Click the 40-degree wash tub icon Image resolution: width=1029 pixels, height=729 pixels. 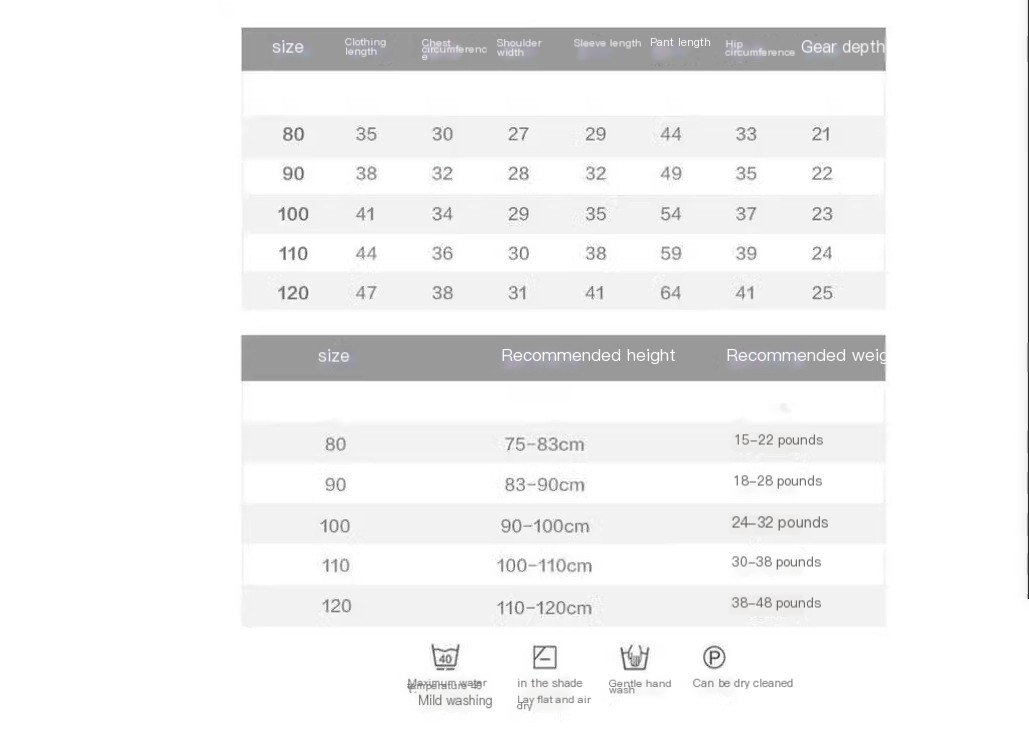[445, 657]
